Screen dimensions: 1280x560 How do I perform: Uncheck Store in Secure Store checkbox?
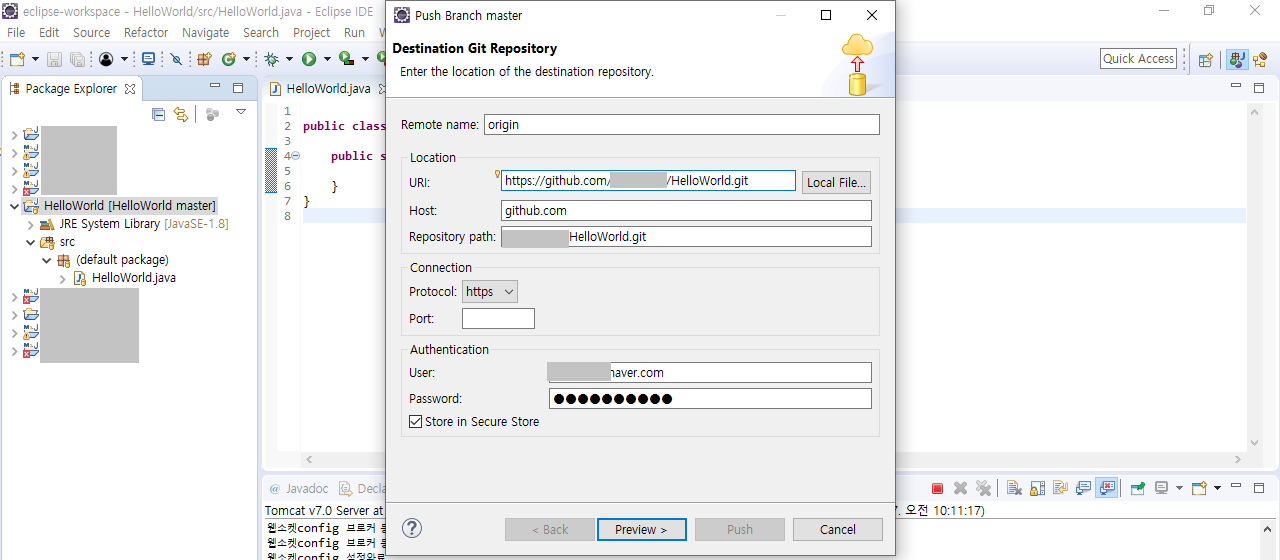(x=416, y=422)
